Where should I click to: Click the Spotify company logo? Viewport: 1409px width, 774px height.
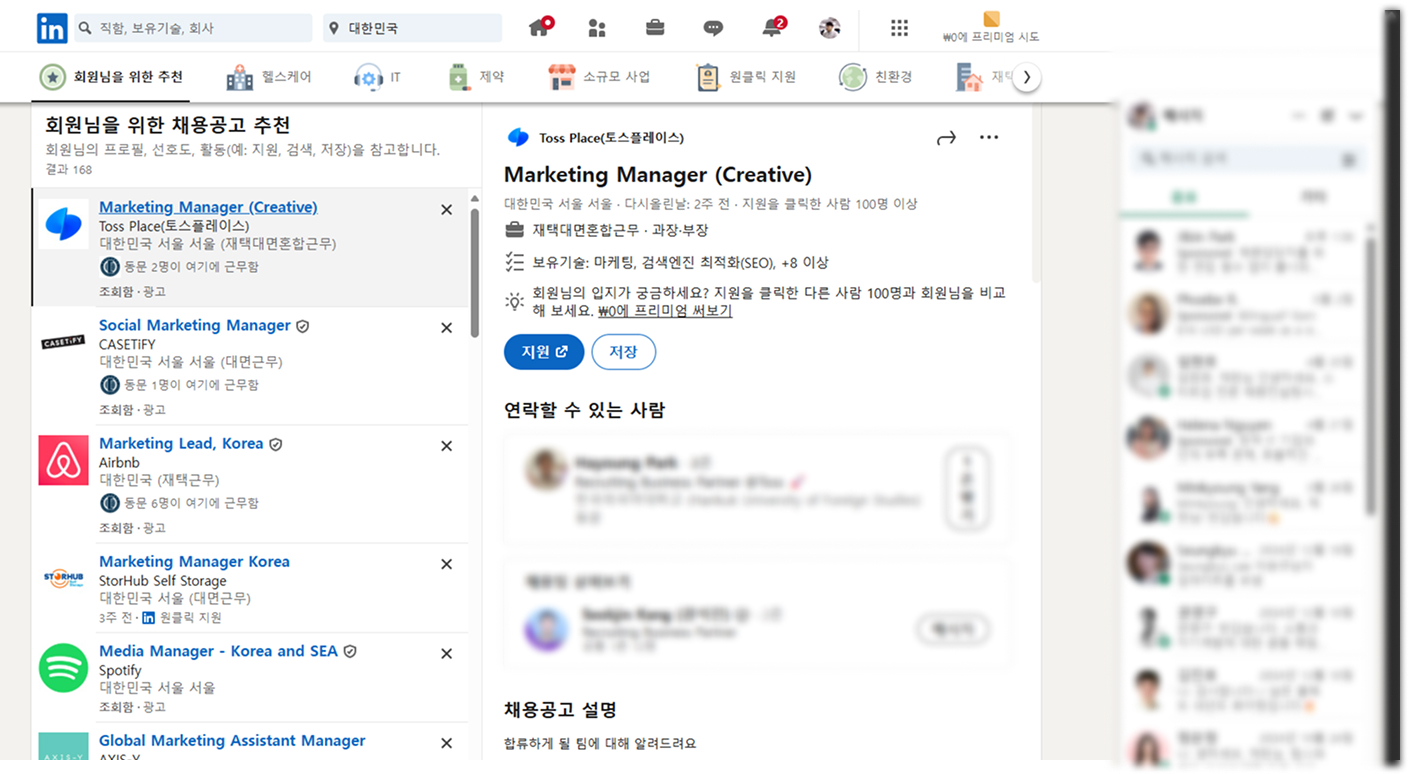tap(64, 668)
